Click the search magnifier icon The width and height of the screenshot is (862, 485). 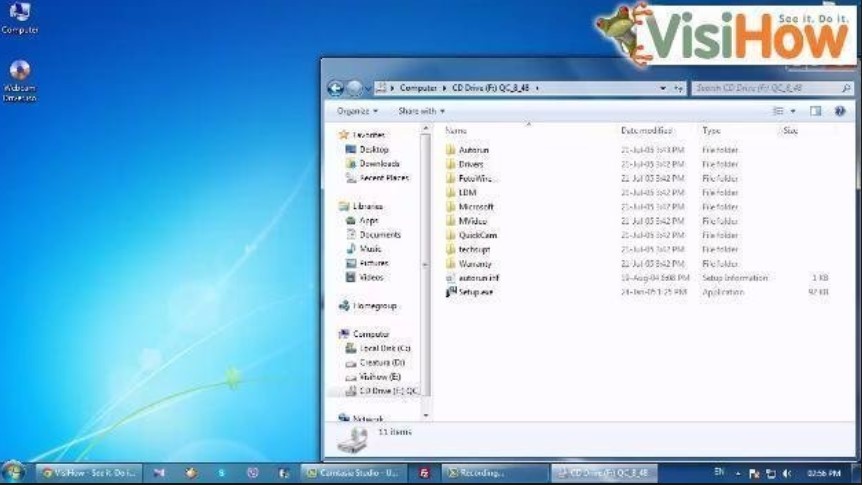click(x=846, y=88)
